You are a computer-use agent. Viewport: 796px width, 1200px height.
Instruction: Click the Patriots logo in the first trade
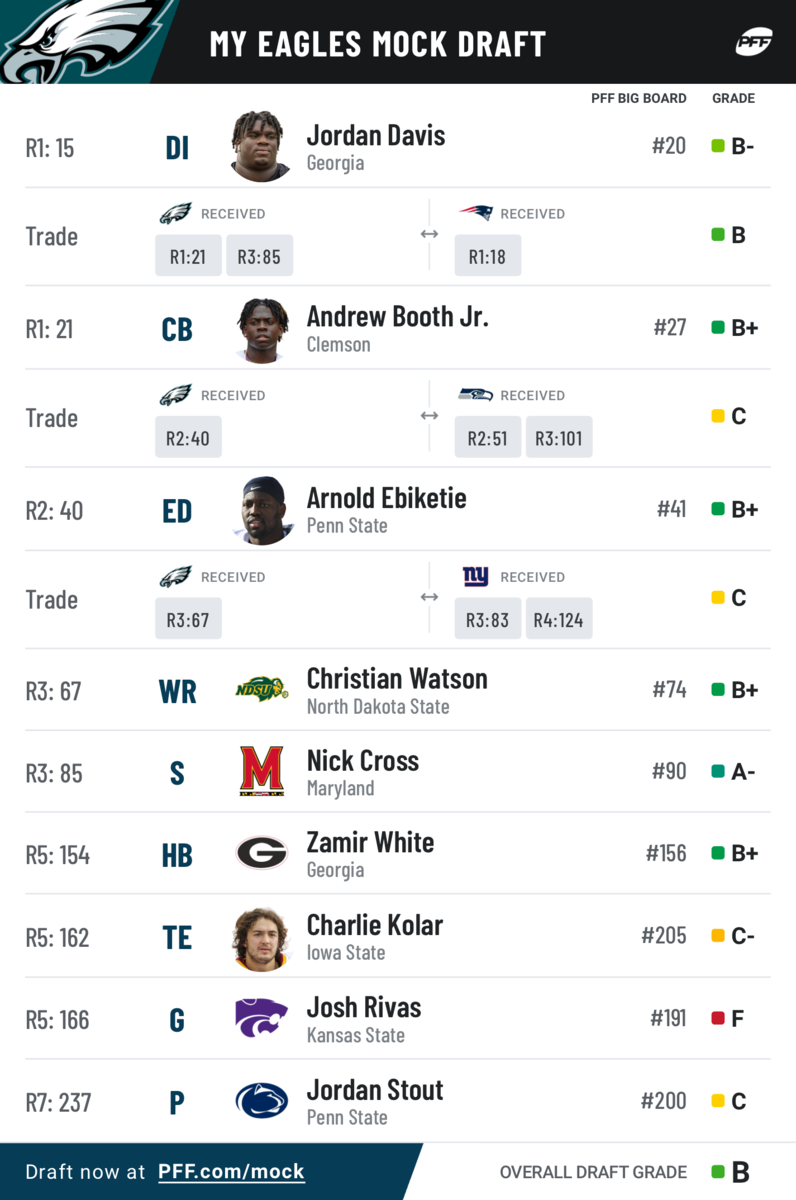(x=476, y=213)
